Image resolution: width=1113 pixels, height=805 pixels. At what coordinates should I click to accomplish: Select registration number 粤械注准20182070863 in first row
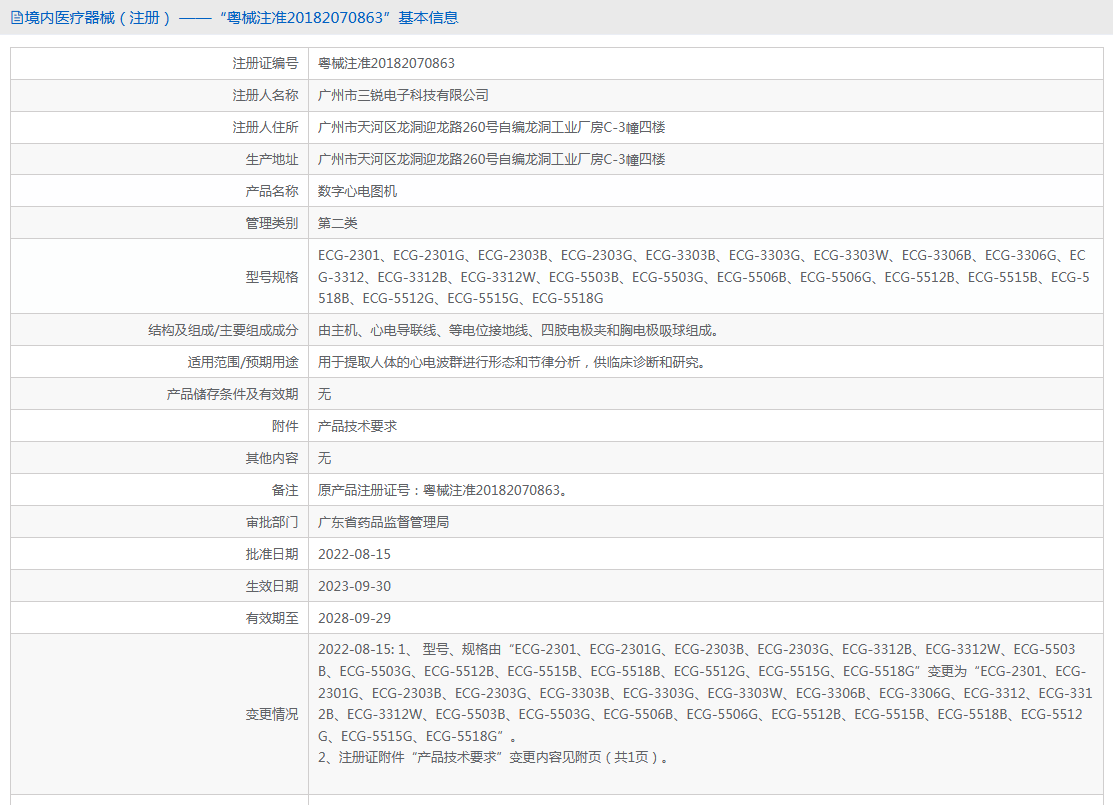tap(386, 63)
